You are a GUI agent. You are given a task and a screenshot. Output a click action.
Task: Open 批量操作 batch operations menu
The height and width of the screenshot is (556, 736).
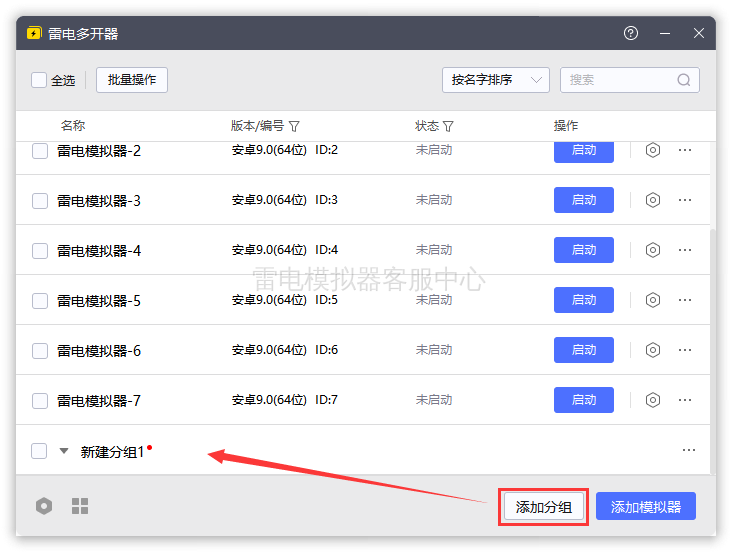pos(132,80)
